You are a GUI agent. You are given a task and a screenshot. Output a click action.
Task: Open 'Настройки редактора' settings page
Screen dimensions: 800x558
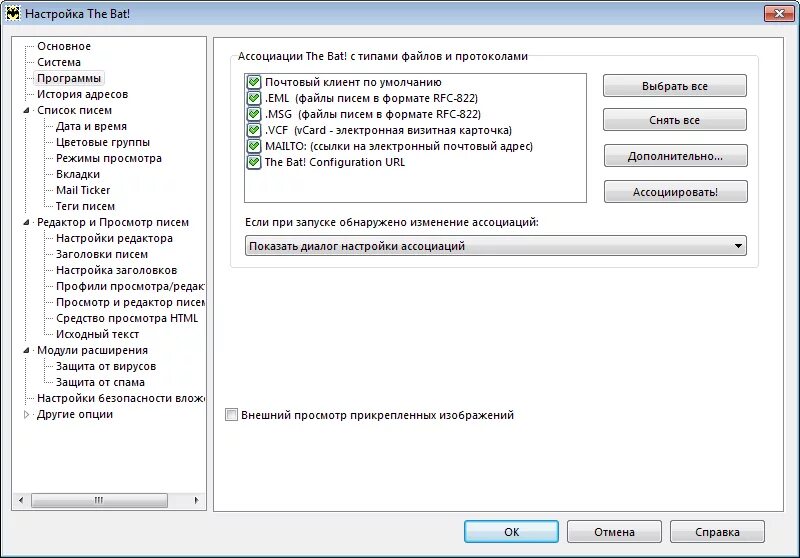[x=114, y=238]
